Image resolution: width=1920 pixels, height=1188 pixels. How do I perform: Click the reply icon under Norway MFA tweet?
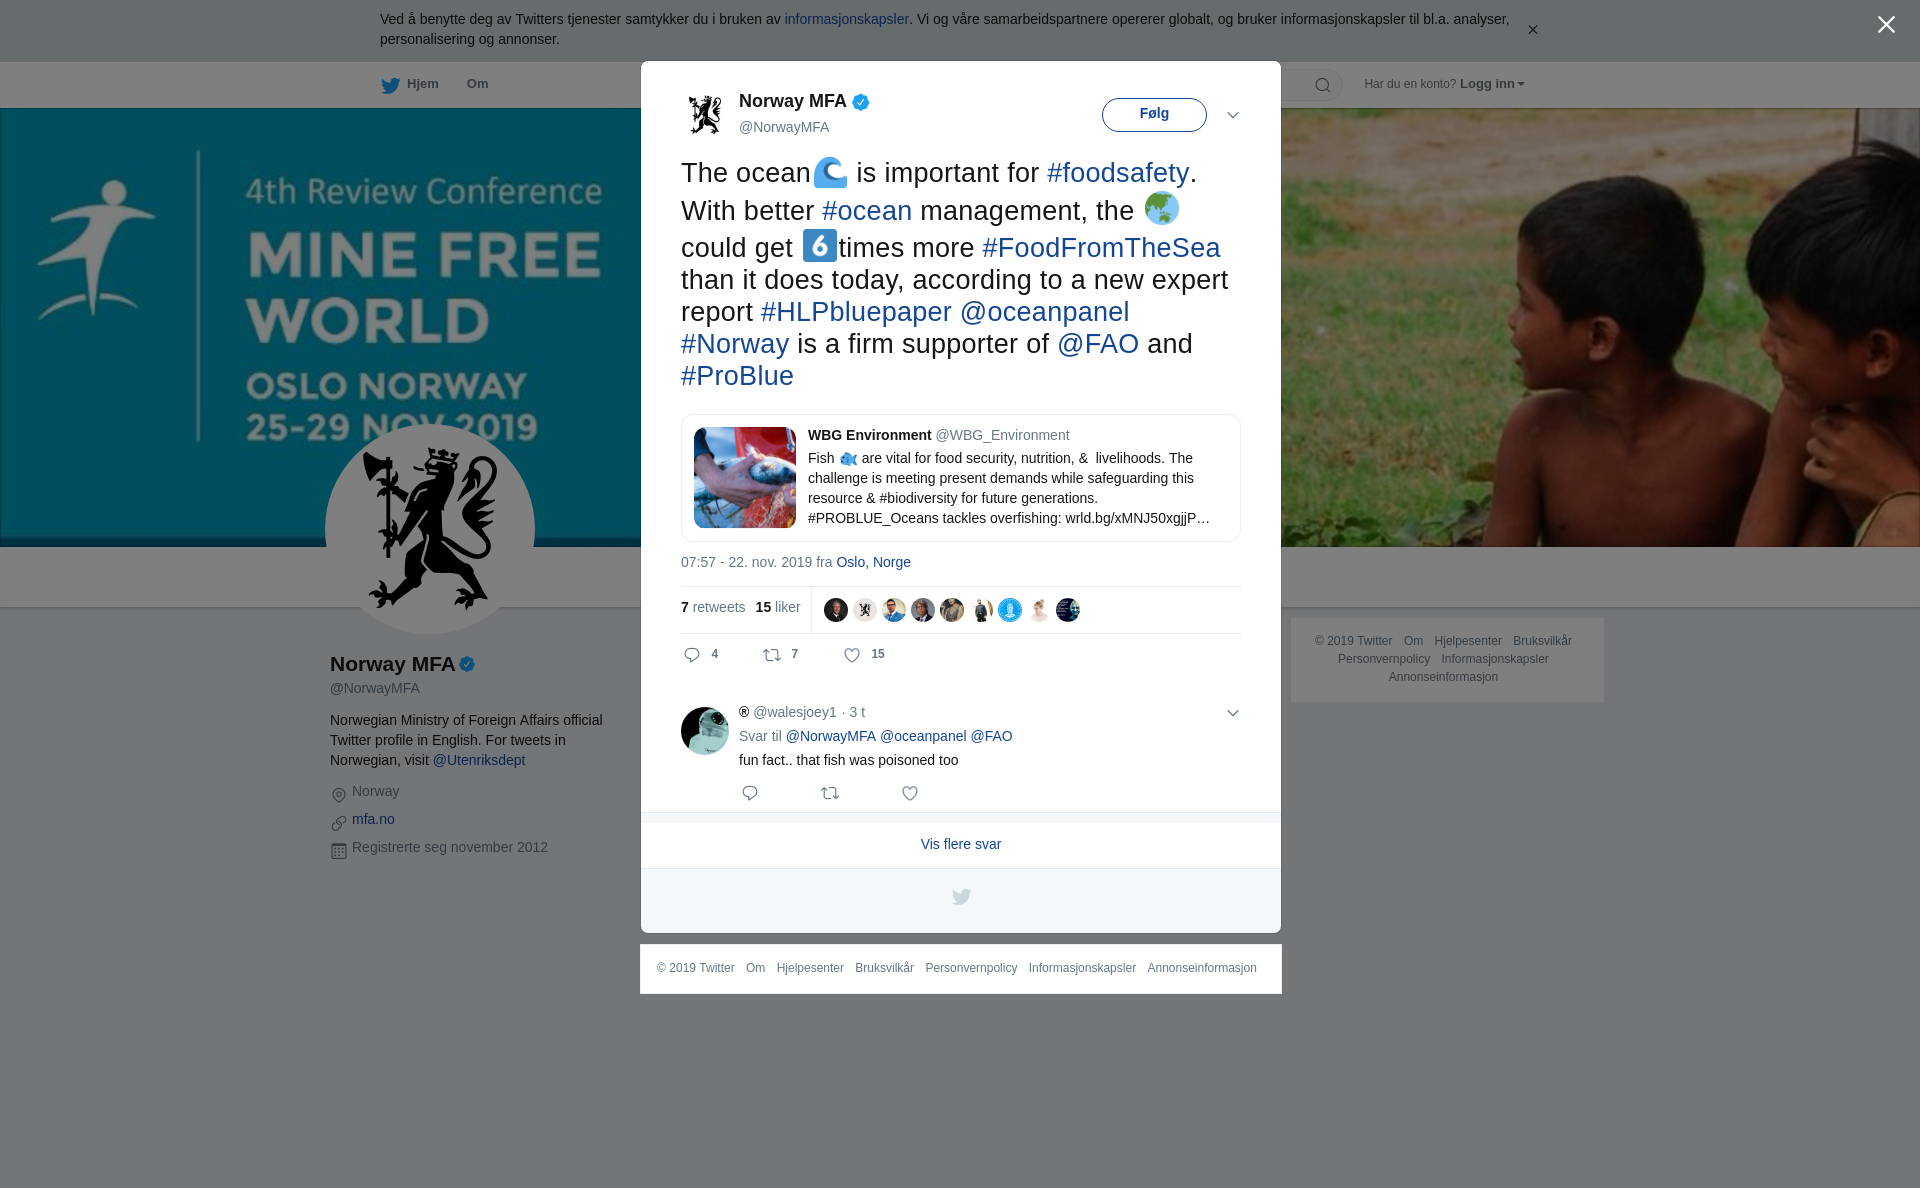692,655
